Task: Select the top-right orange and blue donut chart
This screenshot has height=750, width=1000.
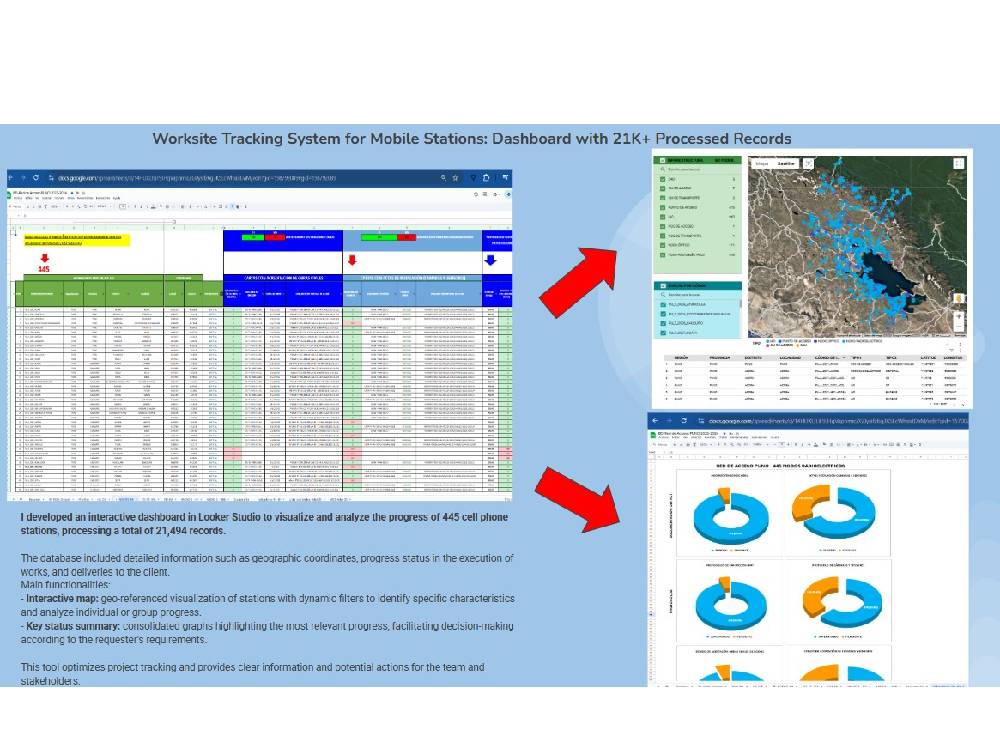Action: coord(835,513)
